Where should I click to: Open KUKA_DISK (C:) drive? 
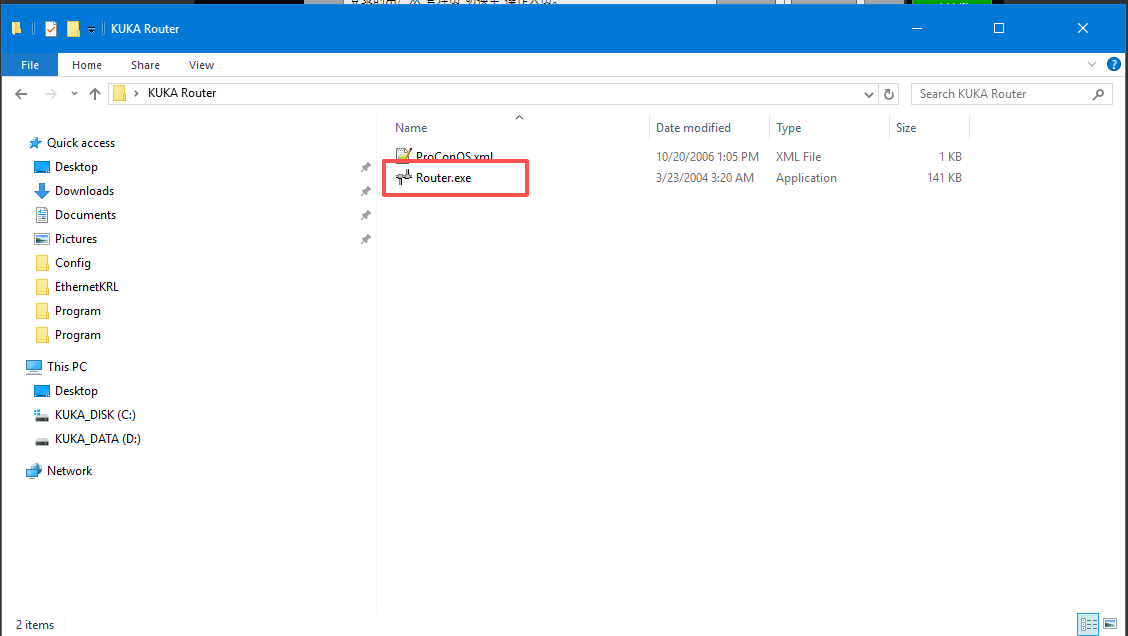coord(95,414)
